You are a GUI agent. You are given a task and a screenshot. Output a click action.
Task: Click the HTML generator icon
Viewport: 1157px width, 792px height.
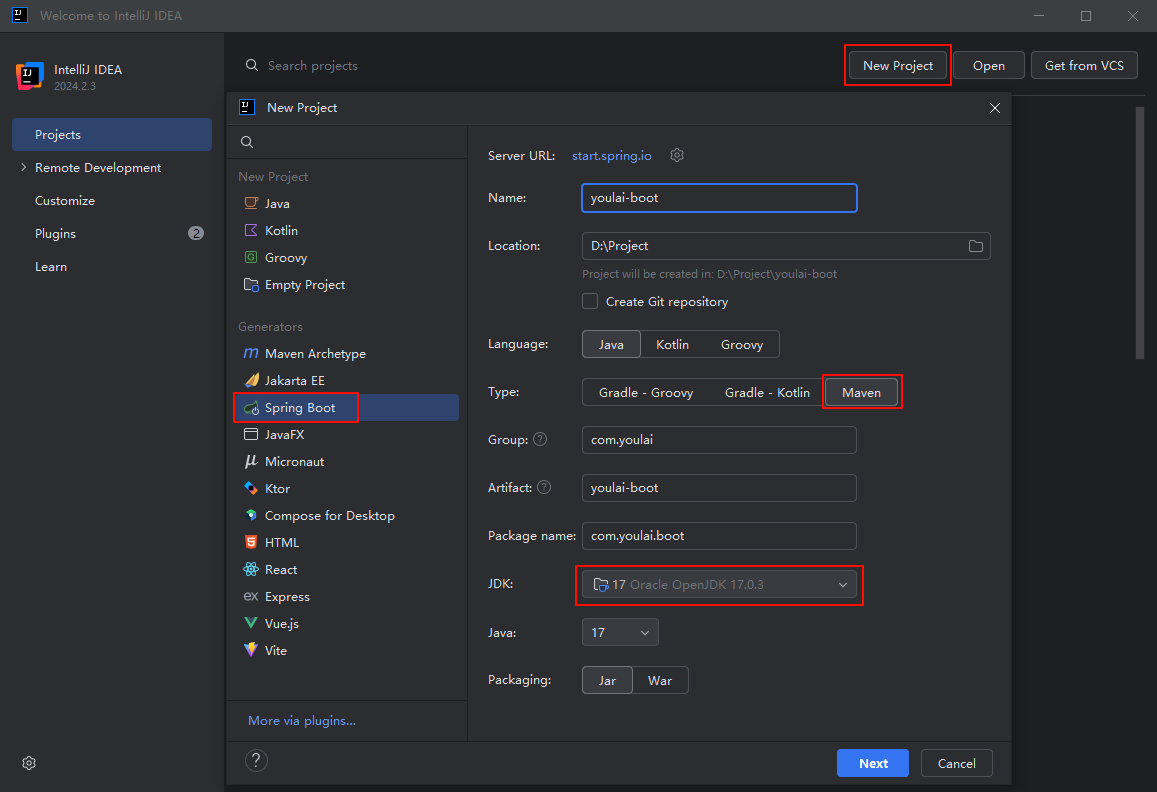[251, 542]
